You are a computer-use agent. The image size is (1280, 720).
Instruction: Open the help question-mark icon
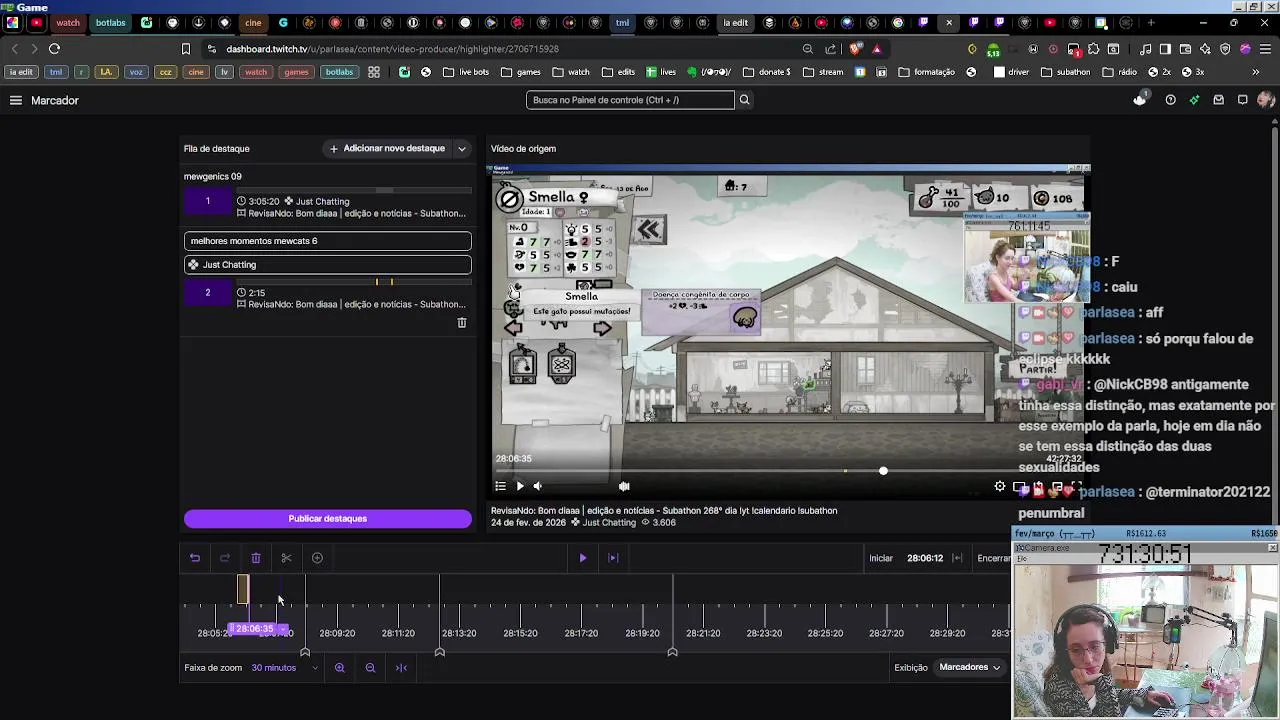point(1170,100)
